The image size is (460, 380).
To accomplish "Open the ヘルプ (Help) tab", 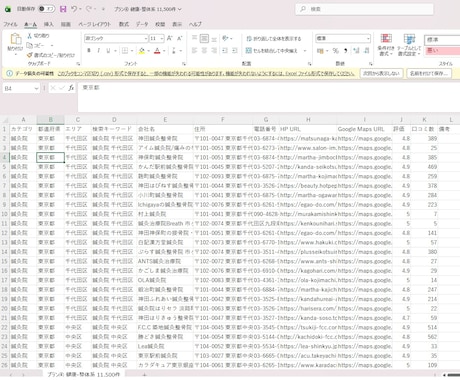I will (x=195, y=24).
